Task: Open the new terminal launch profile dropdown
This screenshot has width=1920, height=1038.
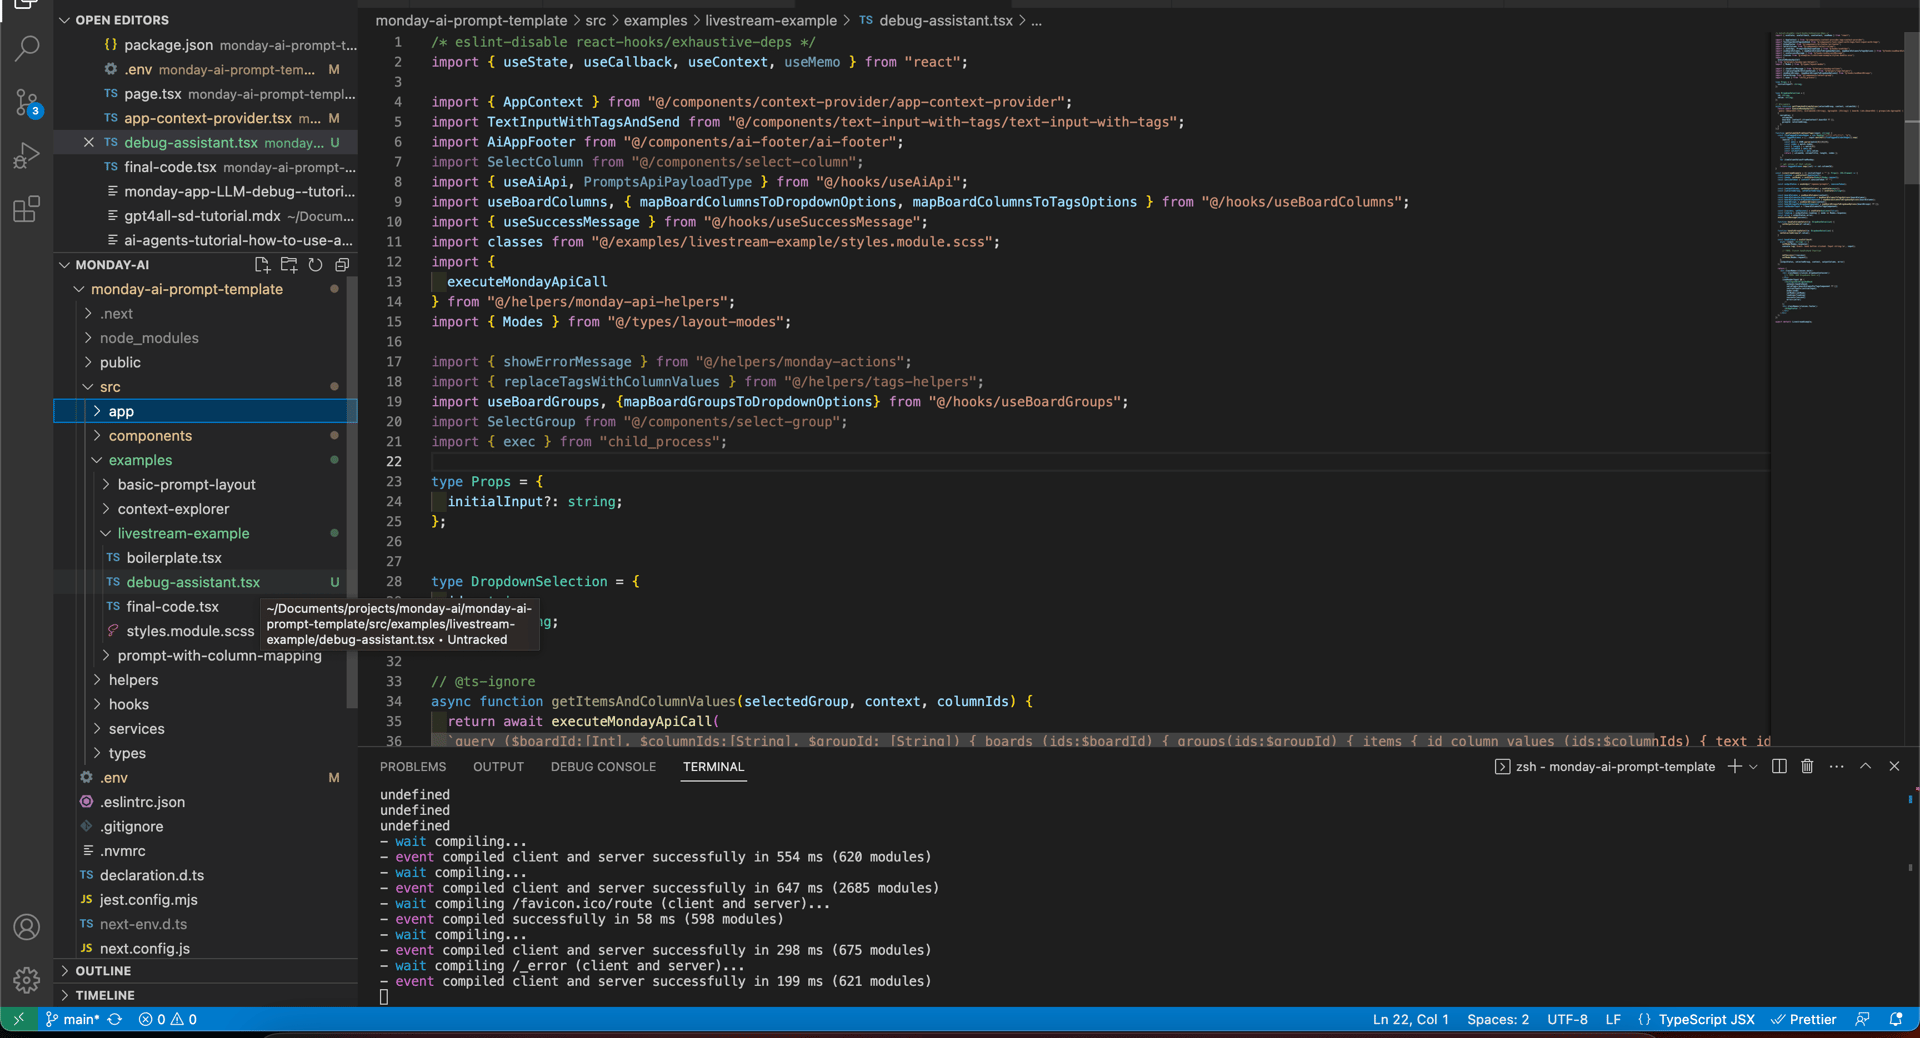Action: point(1753,767)
